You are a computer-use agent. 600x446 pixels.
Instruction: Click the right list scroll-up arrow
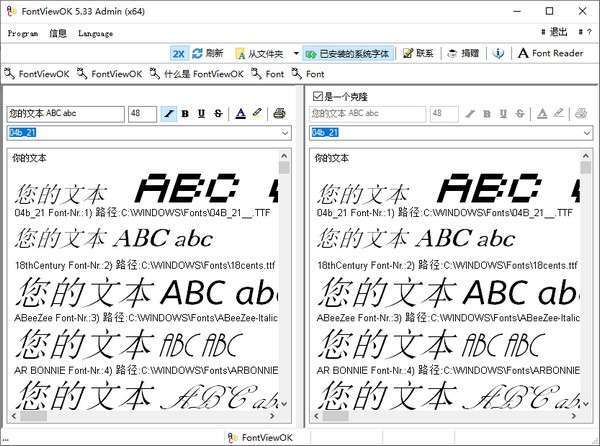586,156
